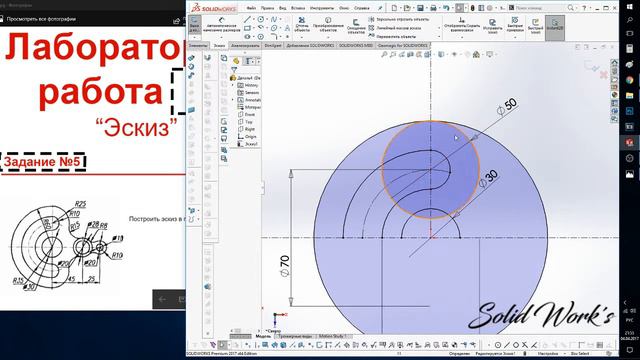
Task: Open Chrome from the Windows taskbar
Action: tap(629, 80)
